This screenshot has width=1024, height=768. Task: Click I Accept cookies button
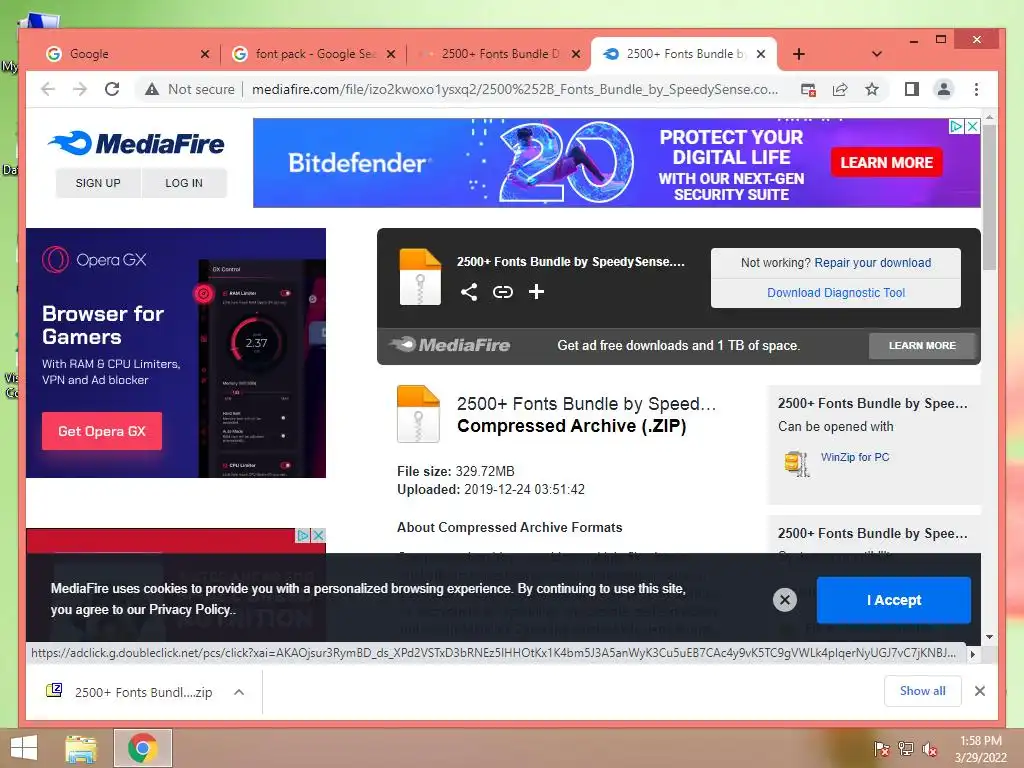[x=893, y=600]
